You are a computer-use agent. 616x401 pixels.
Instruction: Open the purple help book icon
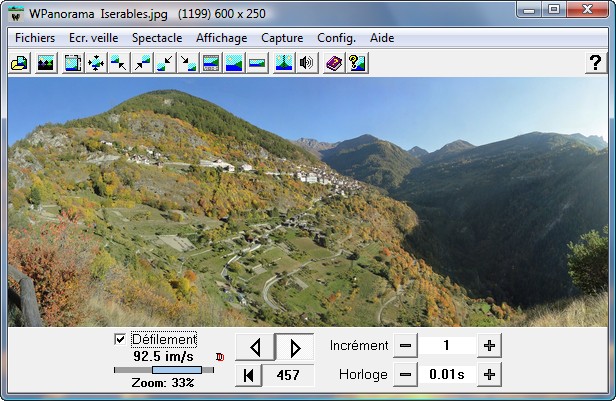[333, 63]
